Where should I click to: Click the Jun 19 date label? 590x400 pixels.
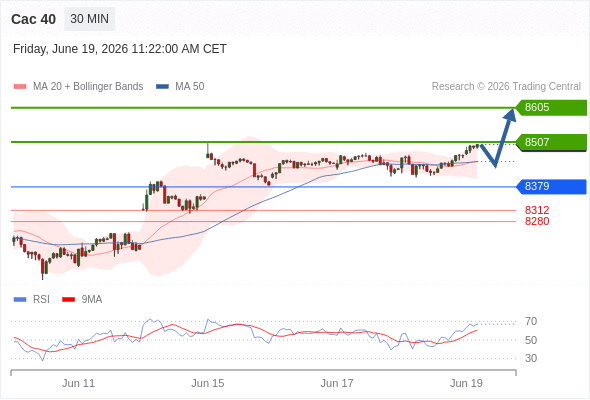click(x=466, y=383)
